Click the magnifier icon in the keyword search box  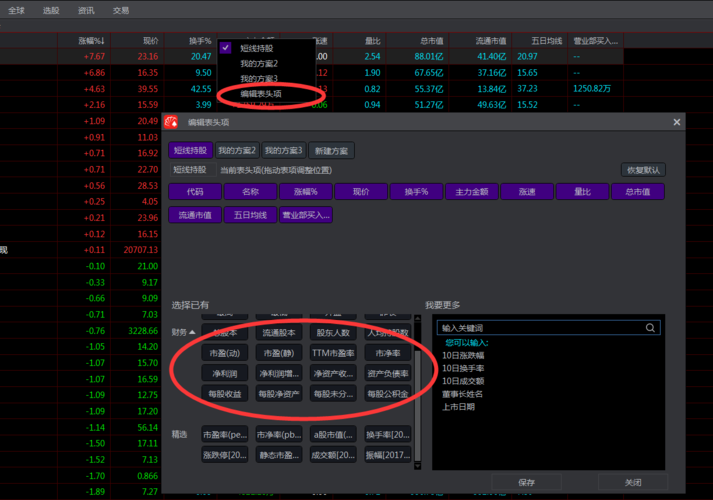[651, 327]
